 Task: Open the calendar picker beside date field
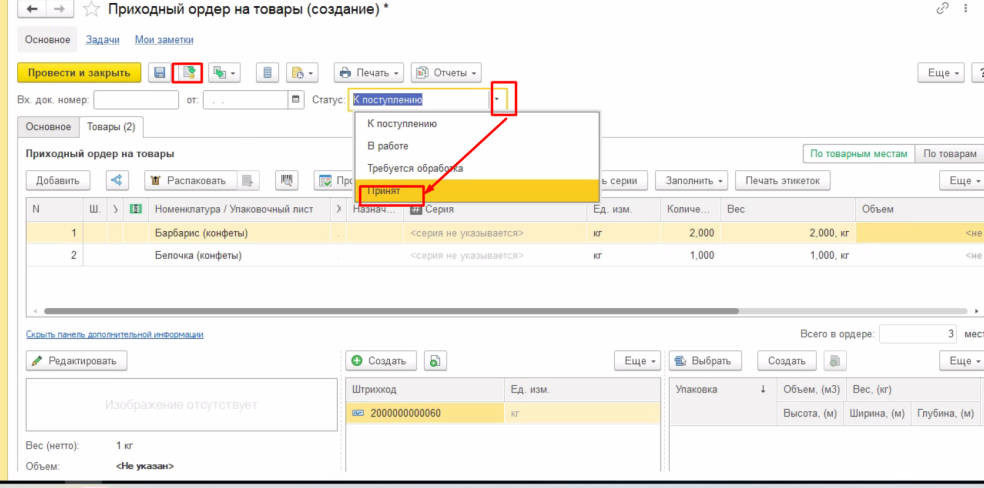(296, 100)
